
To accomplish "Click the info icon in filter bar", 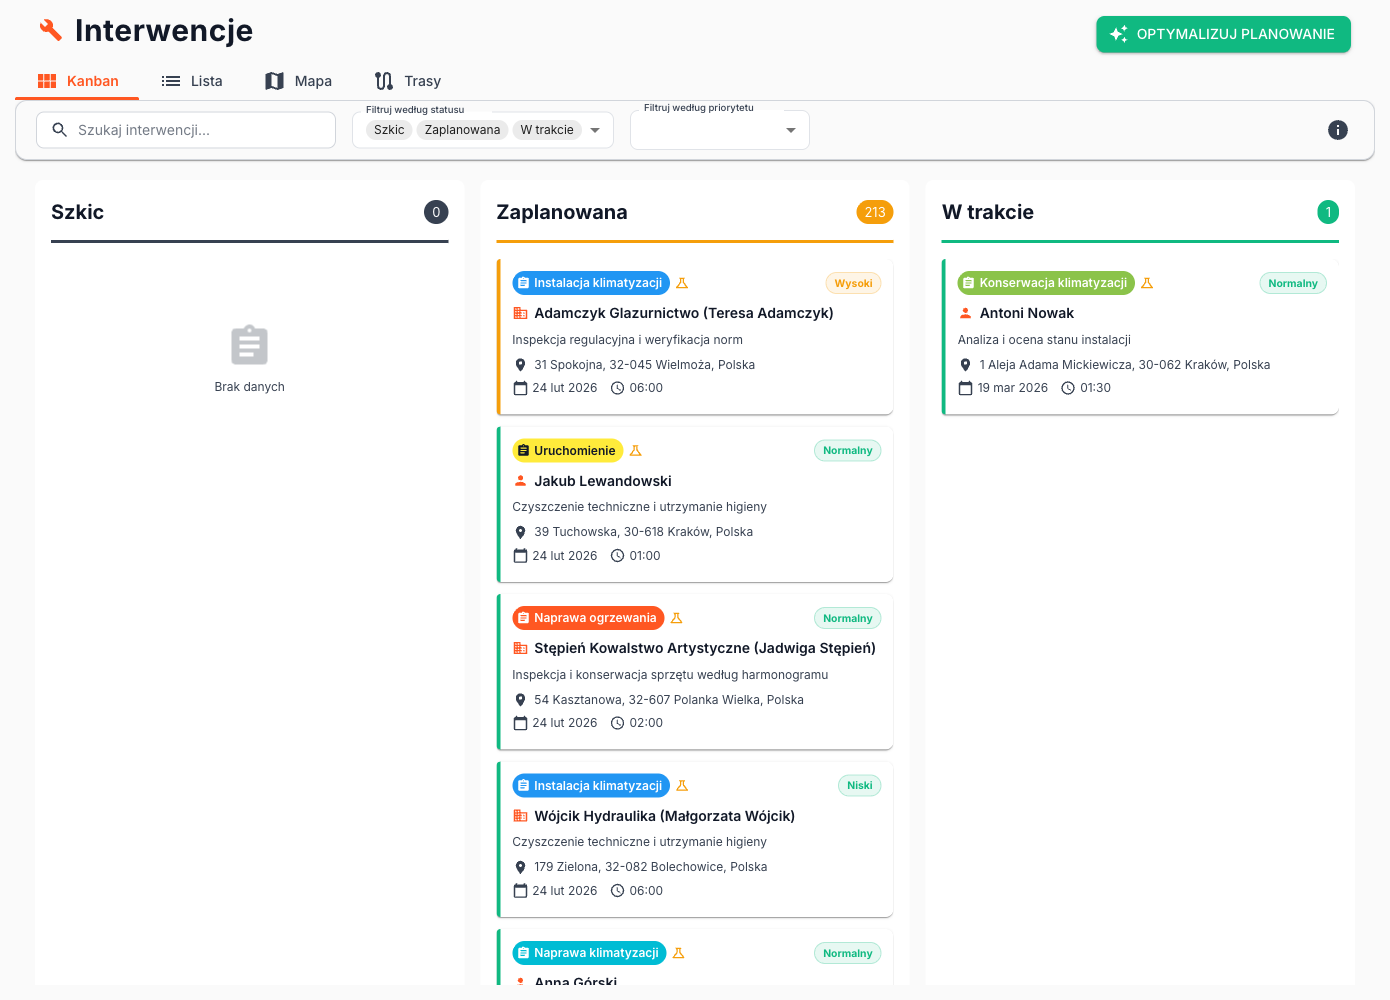I will [1337, 130].
